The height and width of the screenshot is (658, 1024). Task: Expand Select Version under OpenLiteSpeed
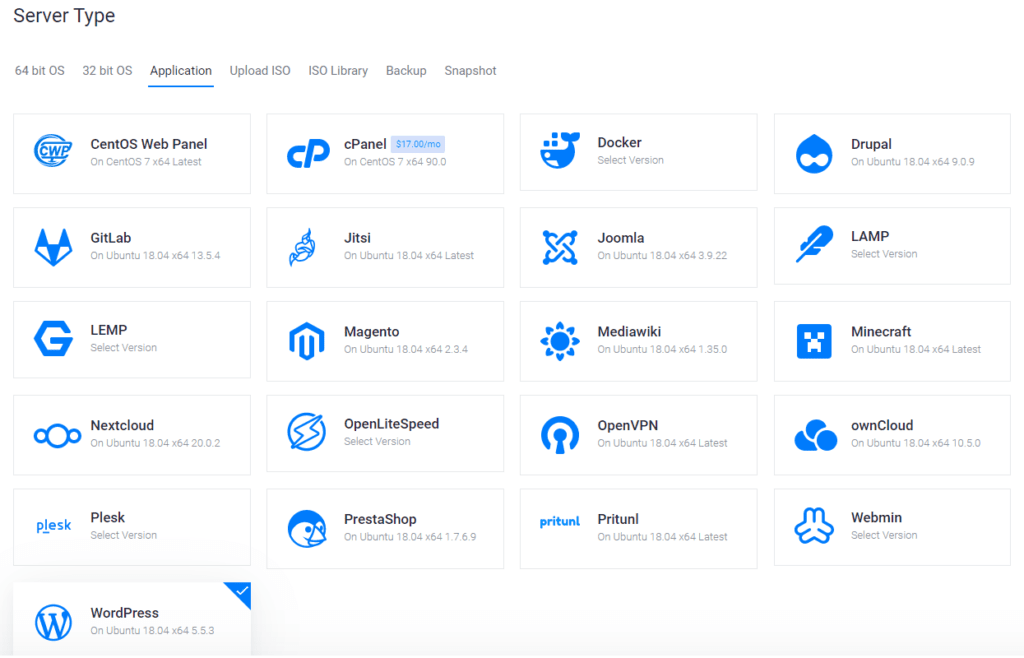pyautogui.click(x=377, y=441)
